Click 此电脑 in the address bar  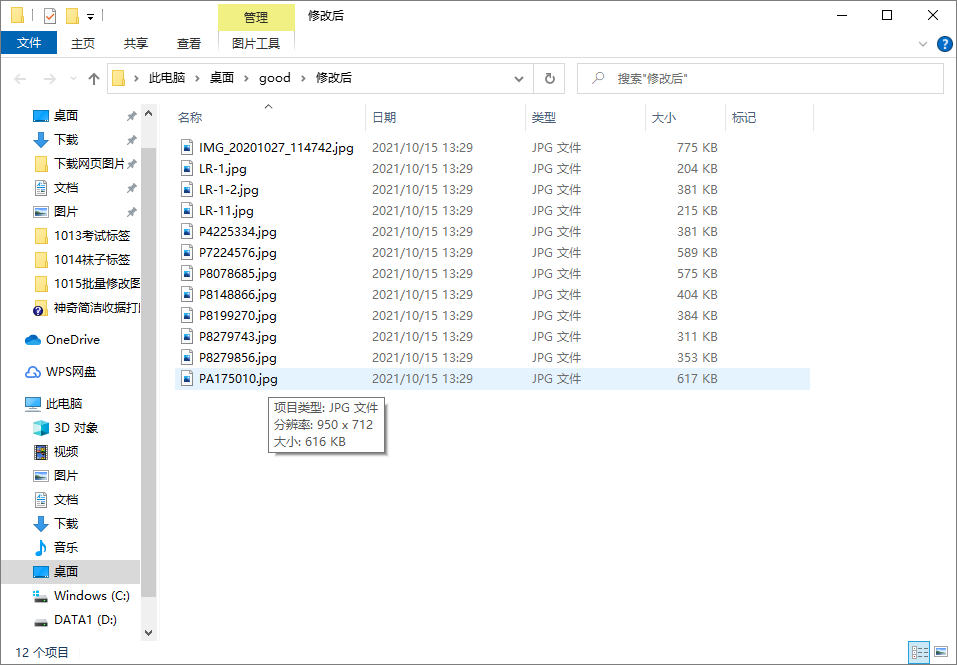pyautogui.click(x=167, y=78)
